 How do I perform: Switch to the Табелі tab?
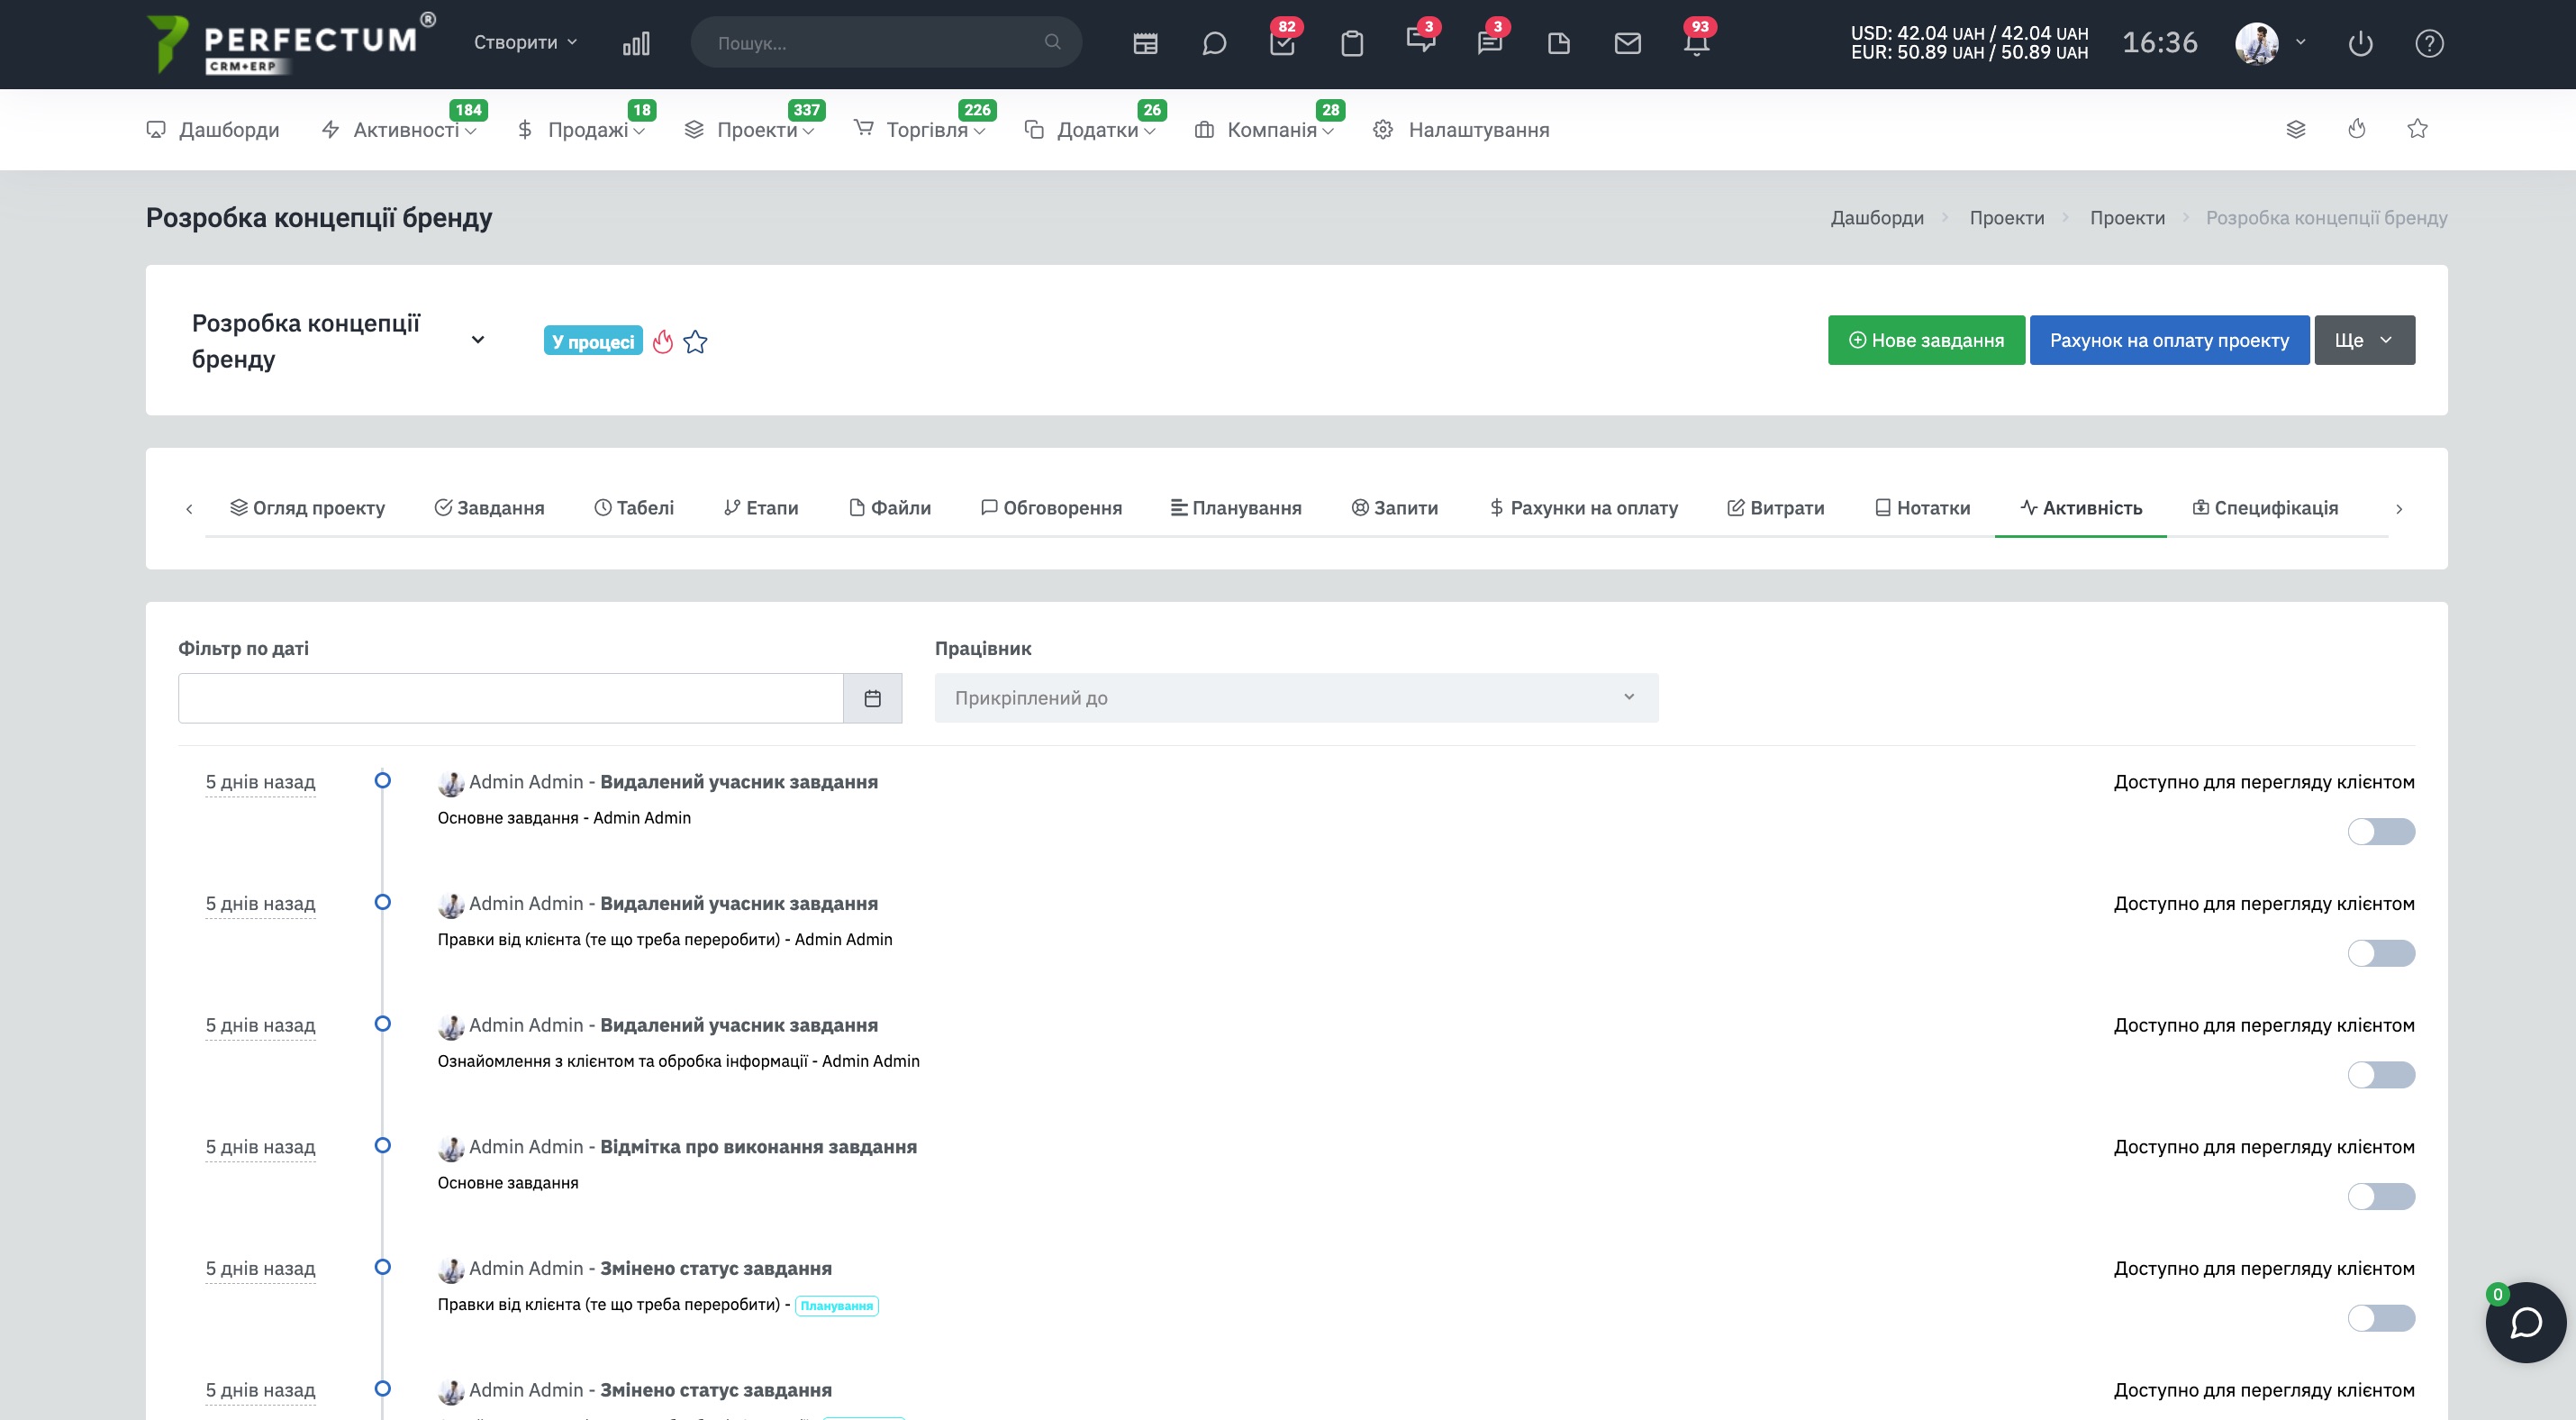click(x=634, y=508)
